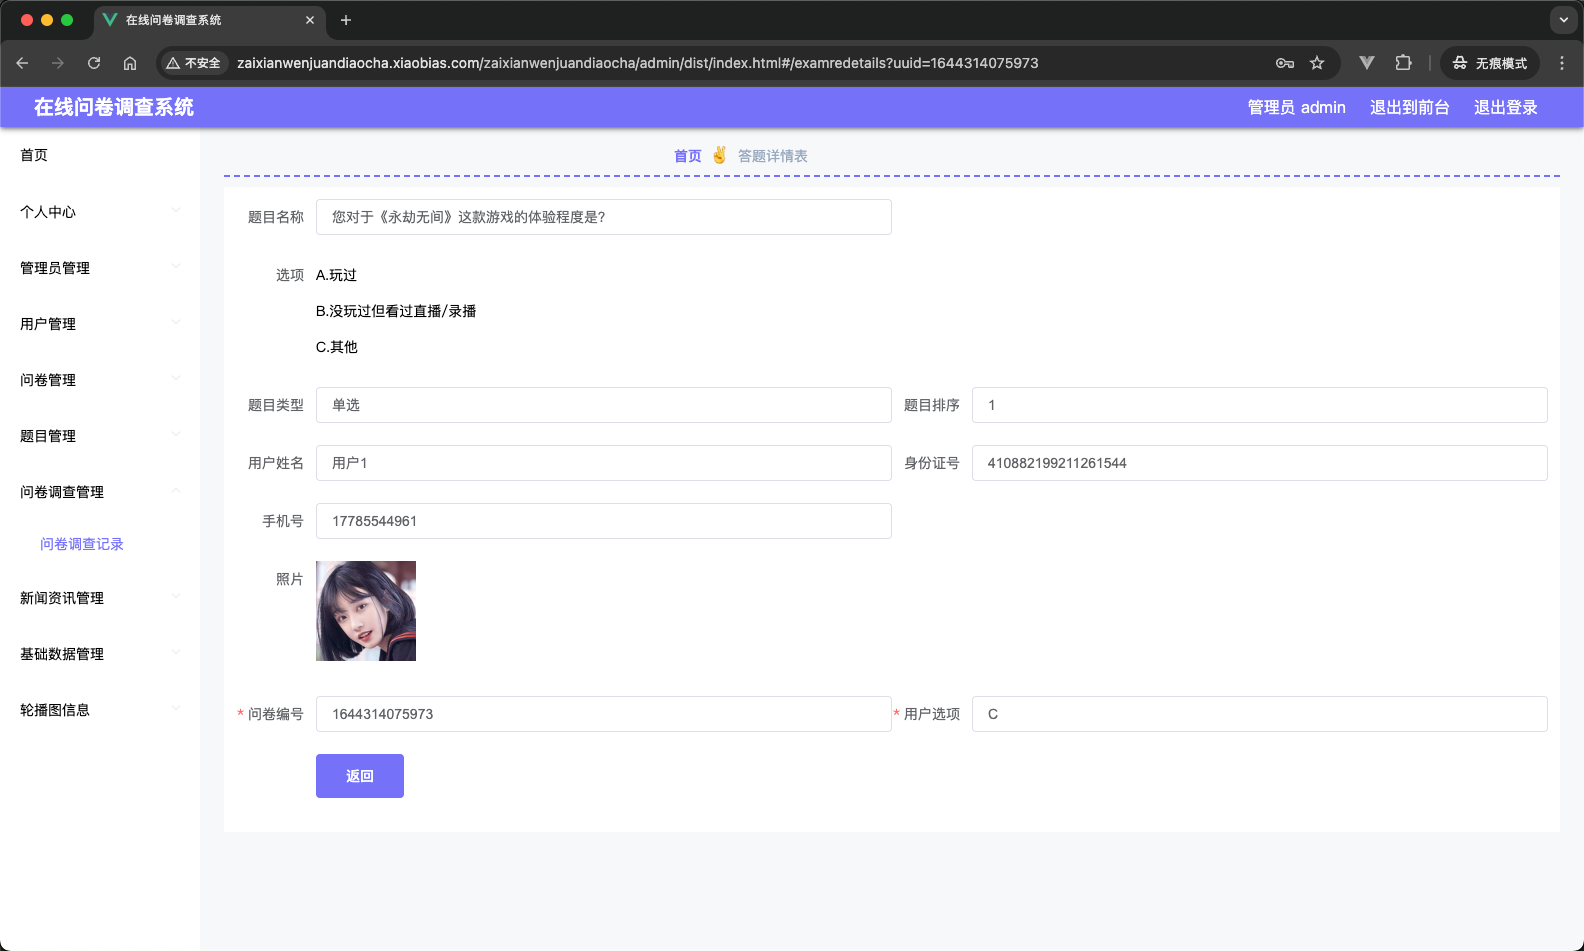Click the 用户选项 field showing C
This screenshot has width=1584, height=951.
point(1260,714)
